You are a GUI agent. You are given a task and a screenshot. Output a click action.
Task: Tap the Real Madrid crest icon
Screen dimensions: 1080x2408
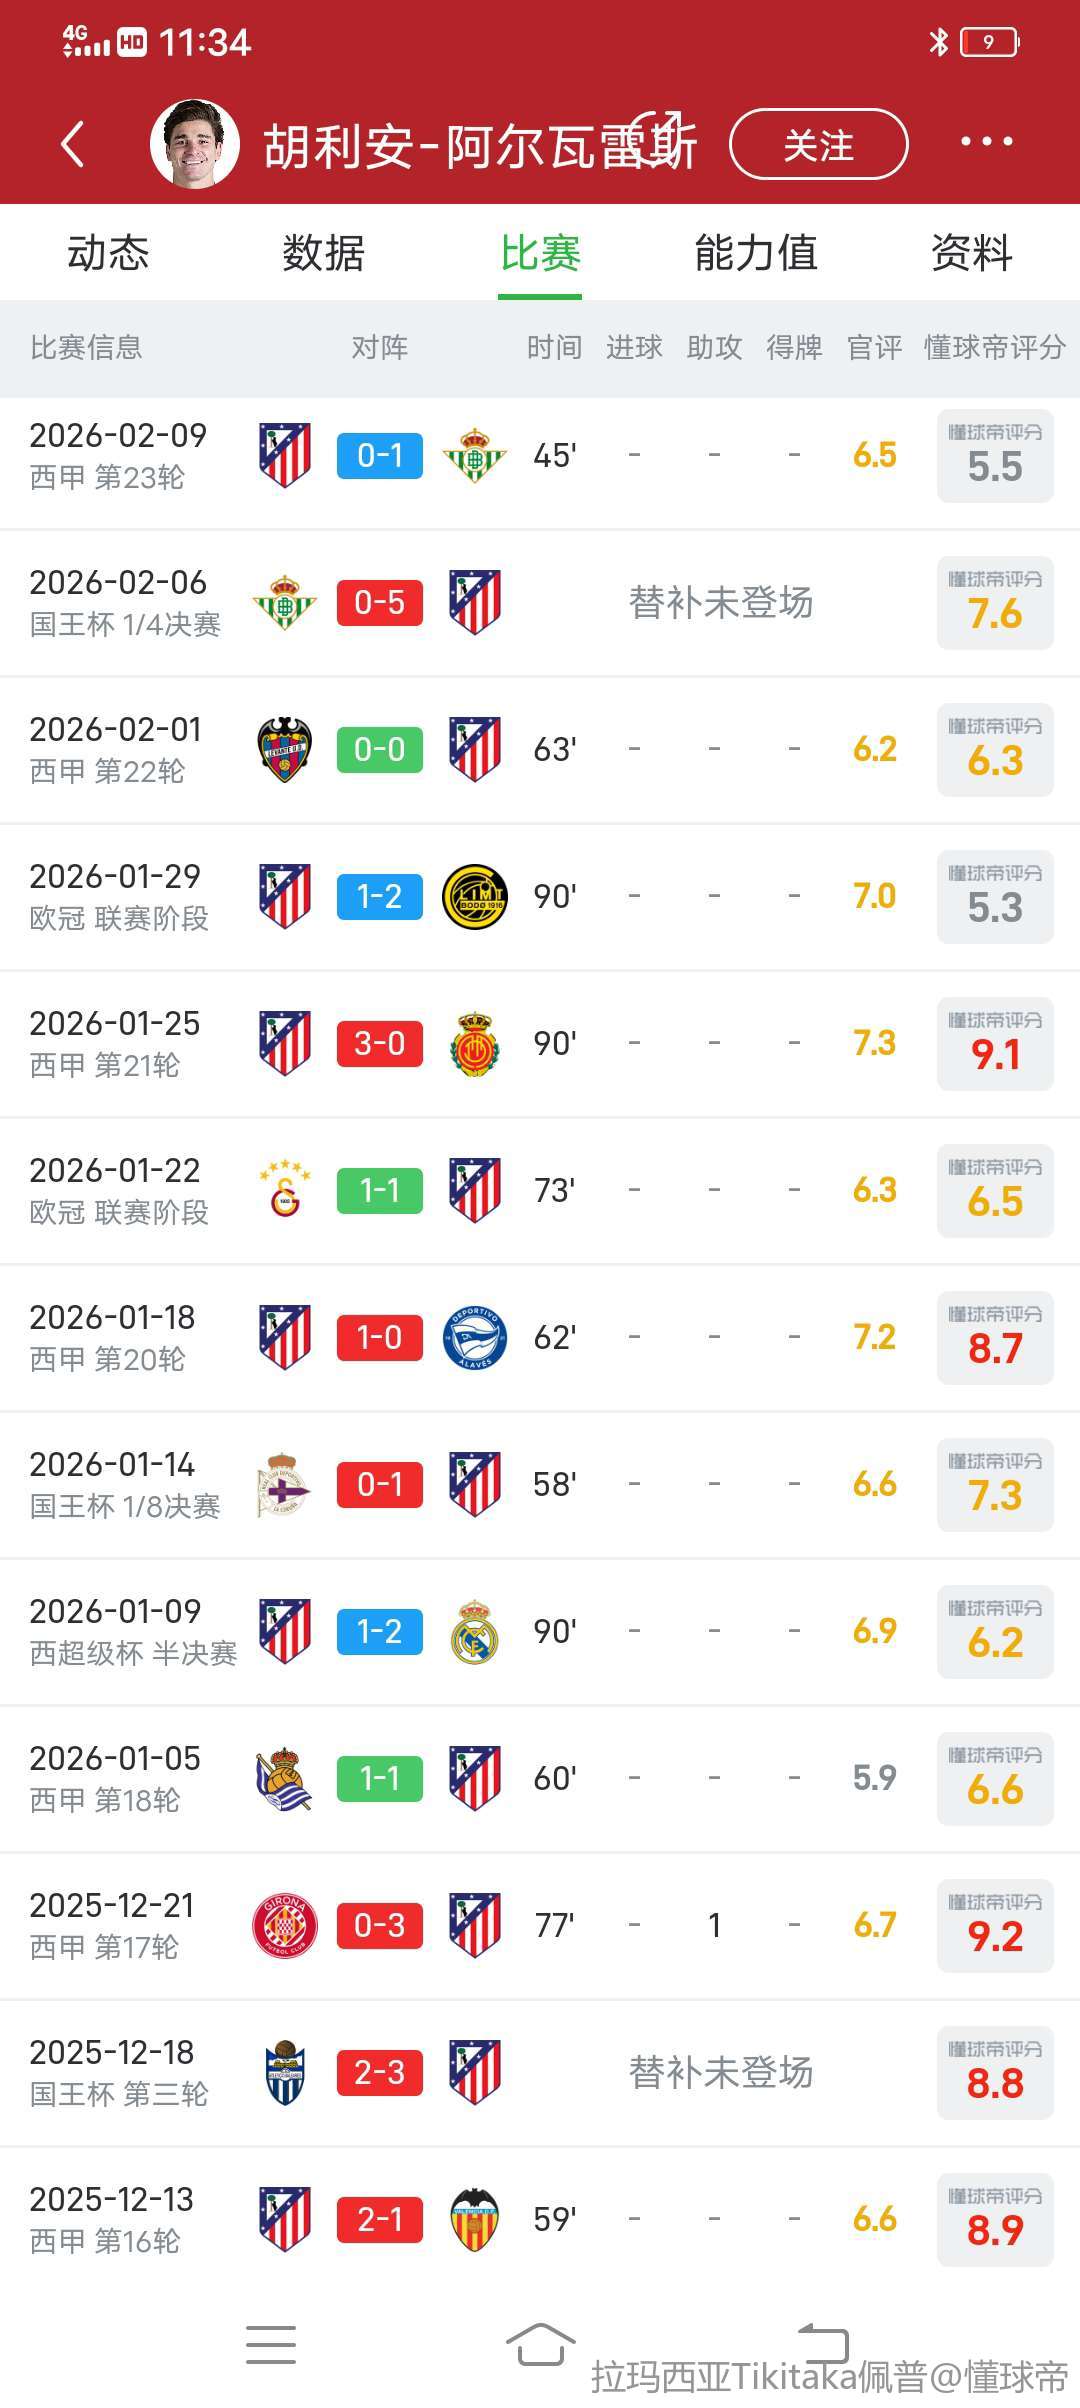[474, 1632]
